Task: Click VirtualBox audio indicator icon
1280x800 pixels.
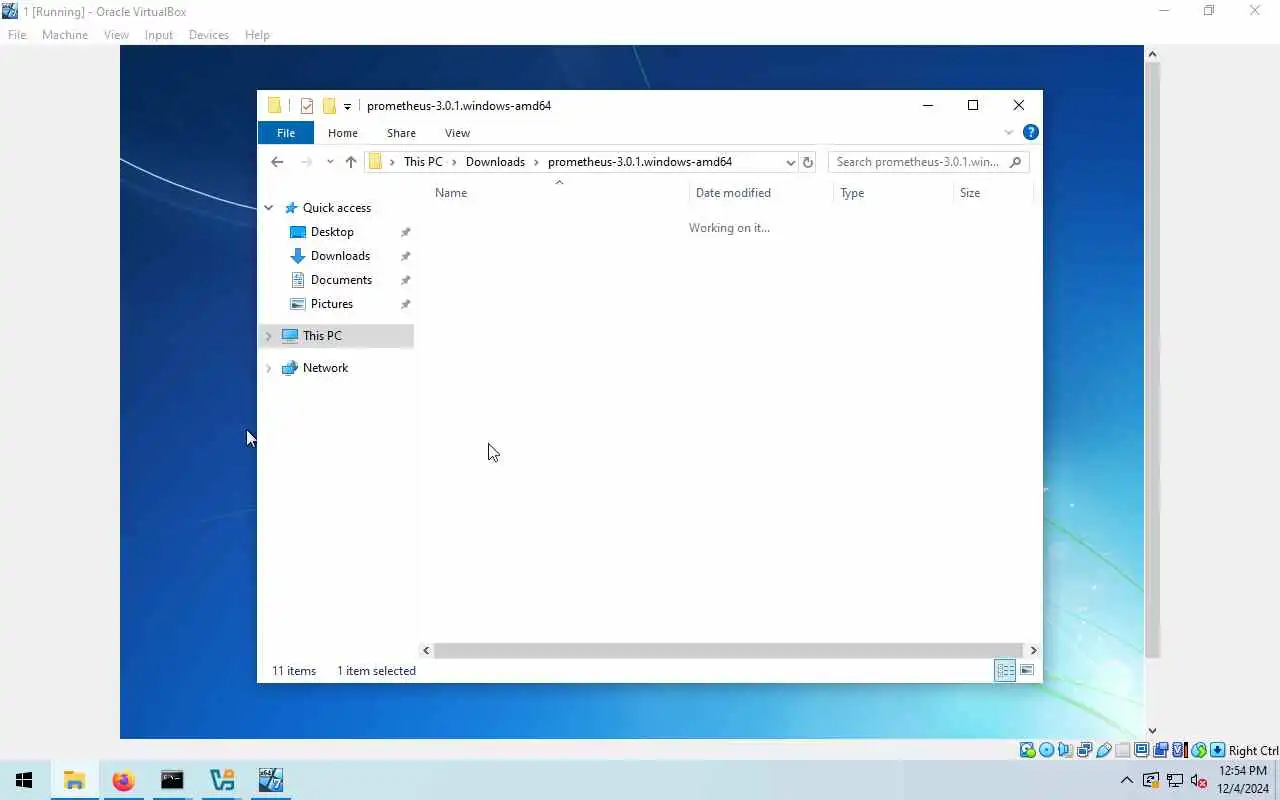Action: (1066, 750)
